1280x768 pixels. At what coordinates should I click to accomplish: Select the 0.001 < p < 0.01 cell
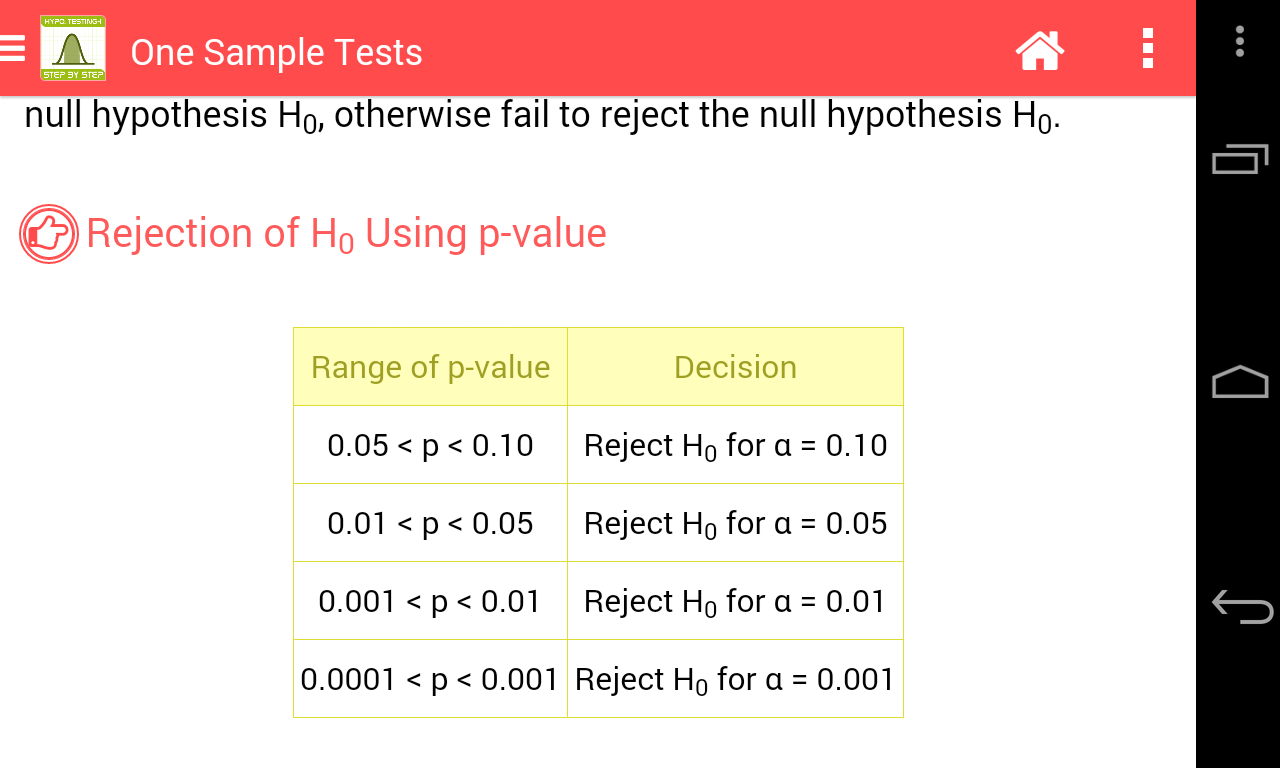point(430,601)
